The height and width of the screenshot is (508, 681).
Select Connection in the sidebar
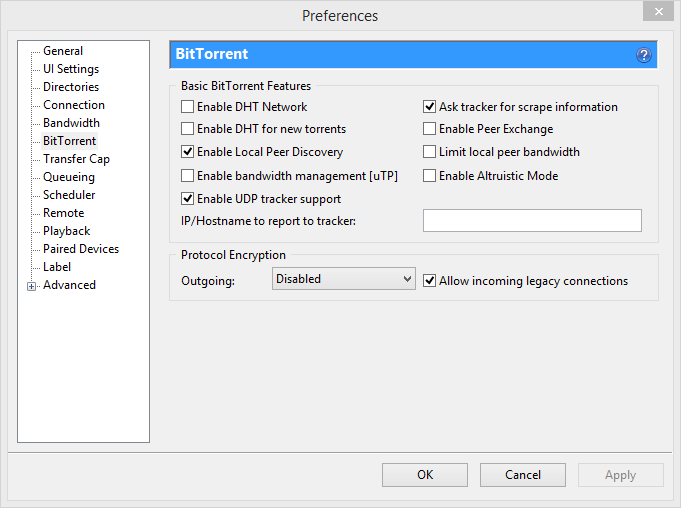[74, 105]
